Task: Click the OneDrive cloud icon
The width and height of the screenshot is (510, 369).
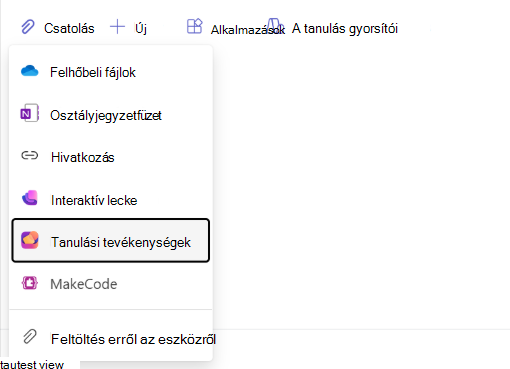Action: click(30, 71)
